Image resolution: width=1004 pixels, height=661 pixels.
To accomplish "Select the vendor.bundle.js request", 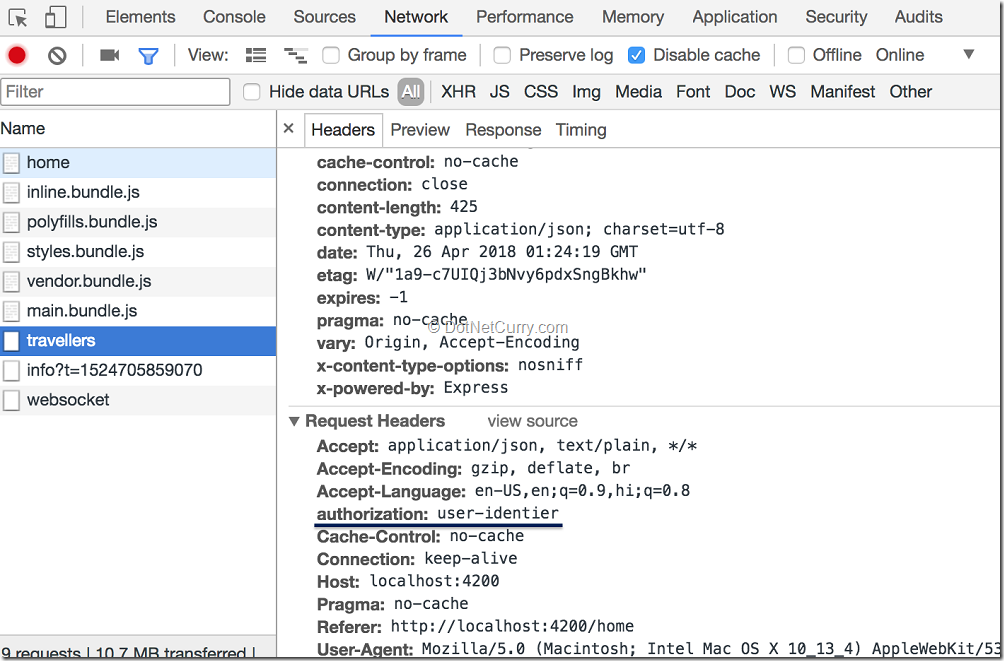I will point(138,281).
